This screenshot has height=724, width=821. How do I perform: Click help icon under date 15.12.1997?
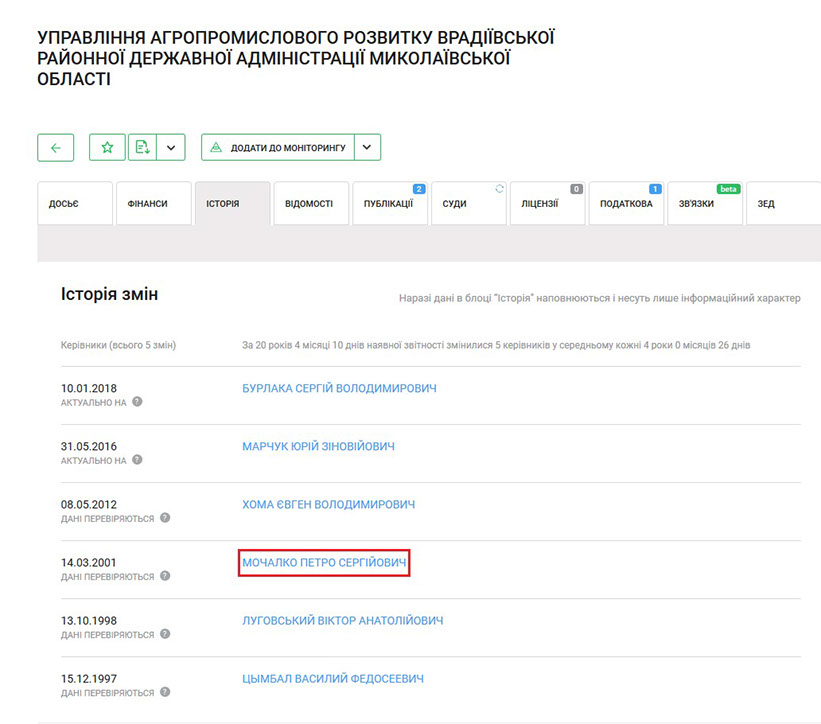165,692
